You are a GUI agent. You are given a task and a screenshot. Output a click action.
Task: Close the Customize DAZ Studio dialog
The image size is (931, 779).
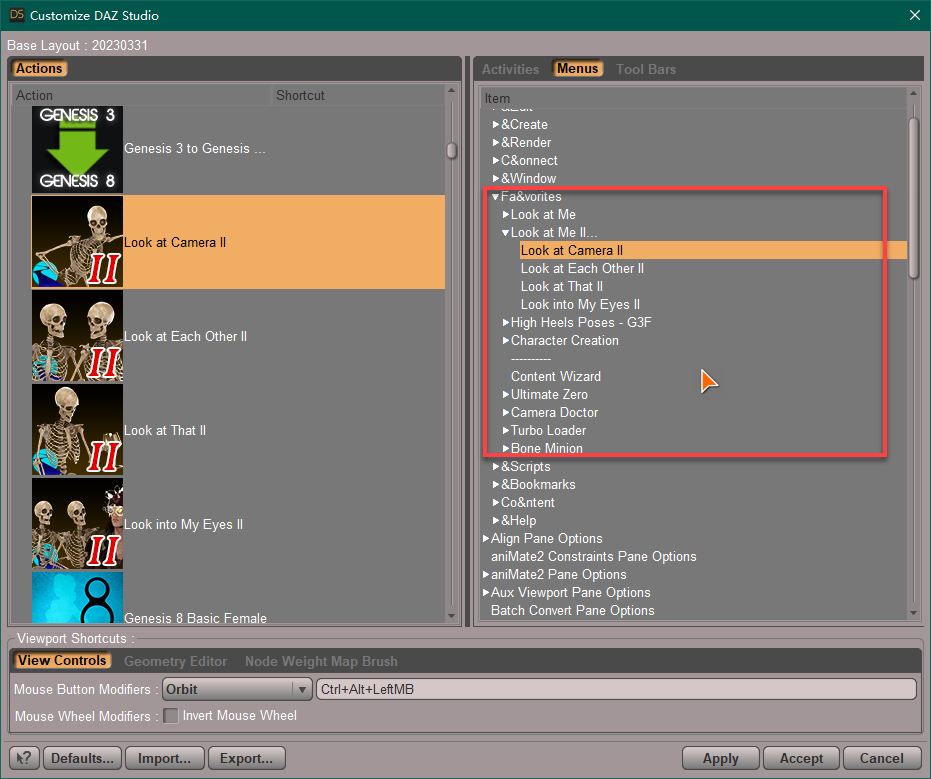coord(915,15)
